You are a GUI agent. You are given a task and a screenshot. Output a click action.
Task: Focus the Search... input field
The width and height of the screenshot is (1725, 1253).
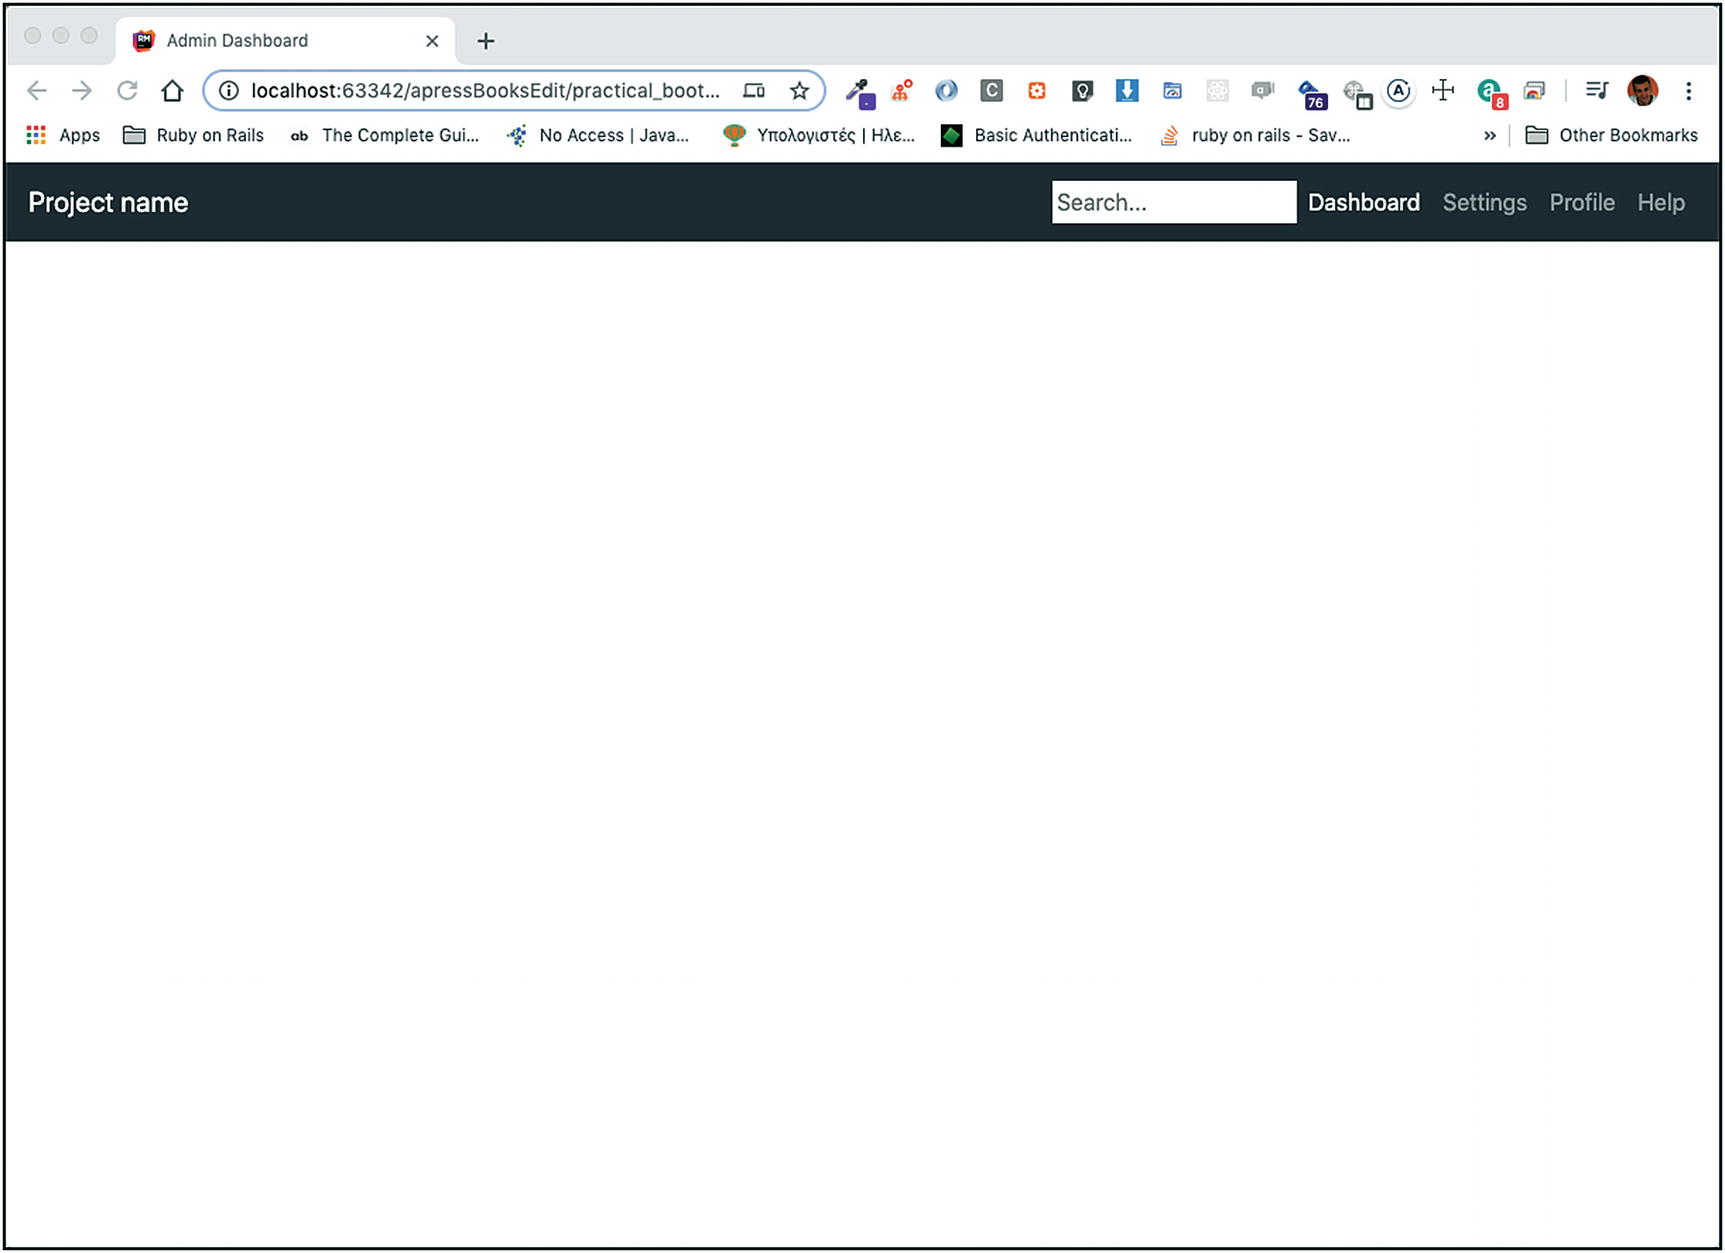1173,203
